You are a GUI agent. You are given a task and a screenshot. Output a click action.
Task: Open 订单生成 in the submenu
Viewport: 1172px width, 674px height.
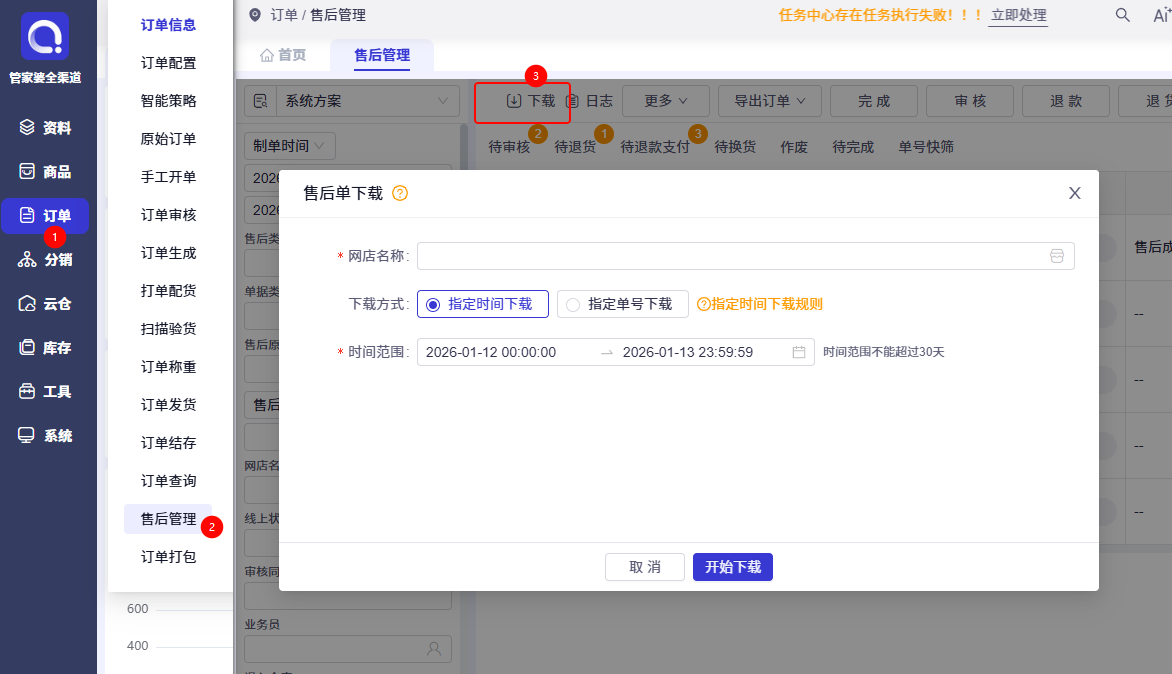(168, 253)
